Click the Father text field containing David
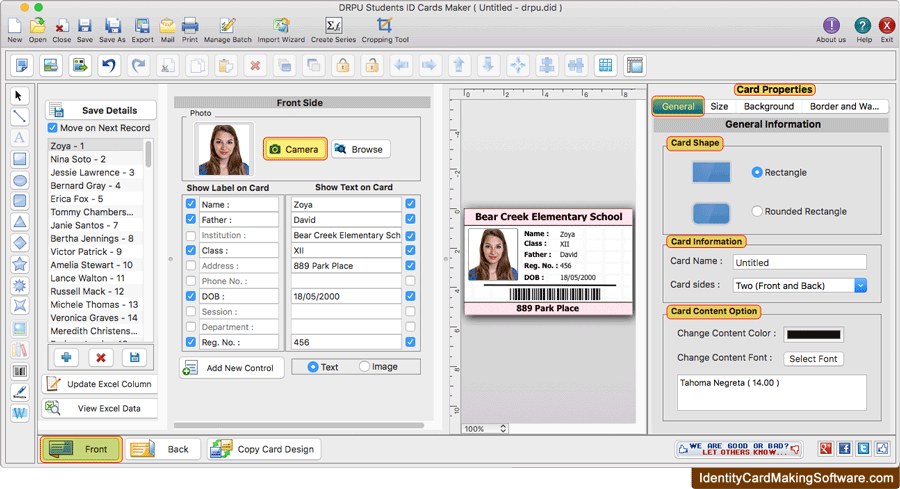 click(346, 220)
